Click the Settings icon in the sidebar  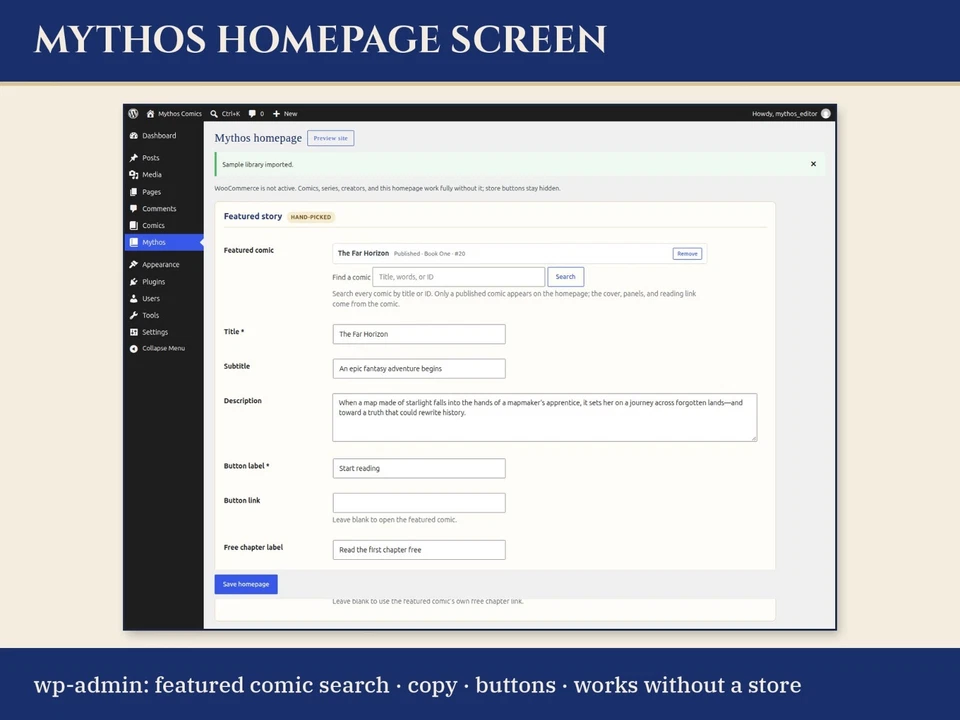(x=133, y=332)
